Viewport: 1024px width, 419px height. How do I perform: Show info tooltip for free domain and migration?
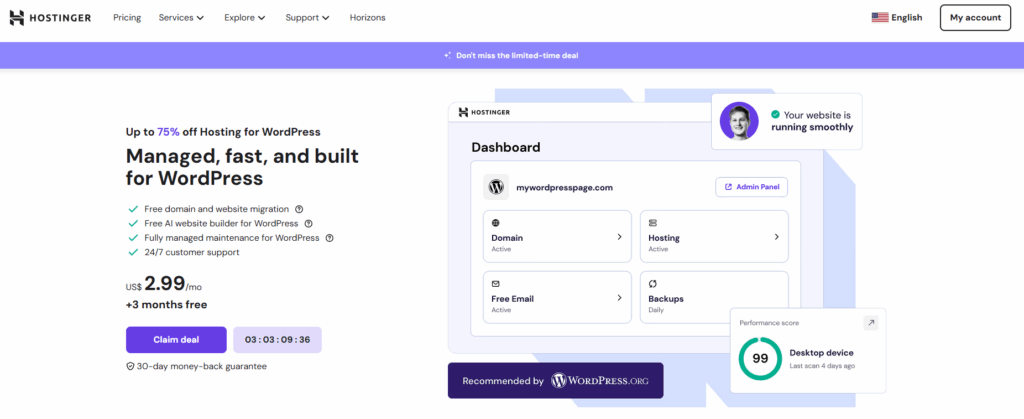click(299, 210)
